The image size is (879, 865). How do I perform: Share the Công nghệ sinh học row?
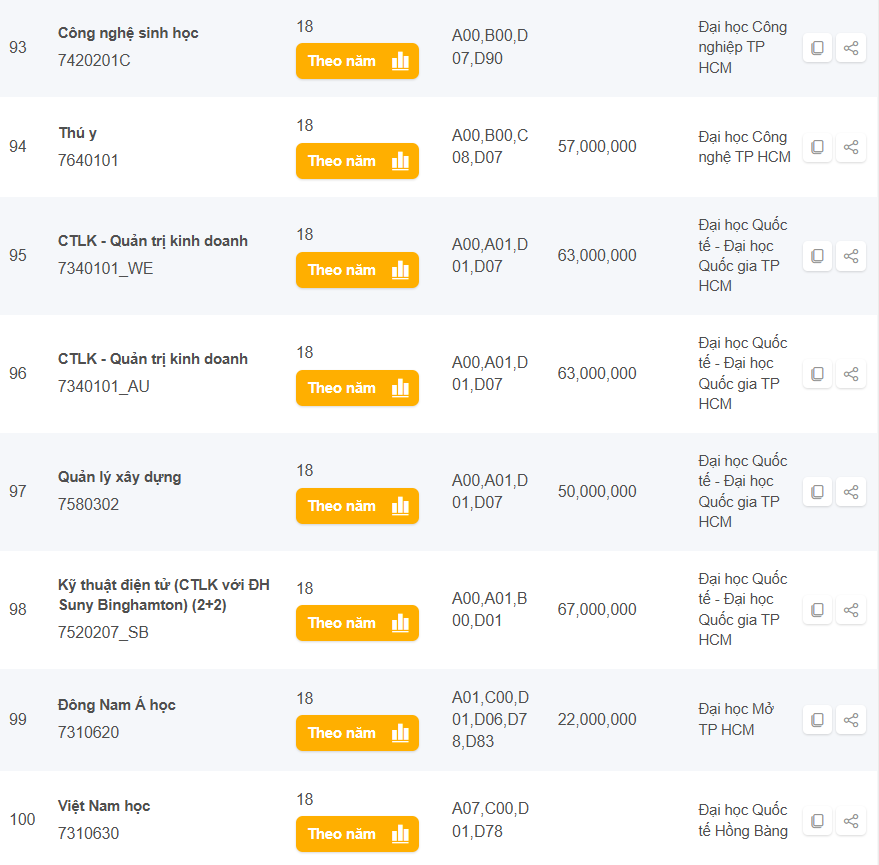[x=851, y=48]
